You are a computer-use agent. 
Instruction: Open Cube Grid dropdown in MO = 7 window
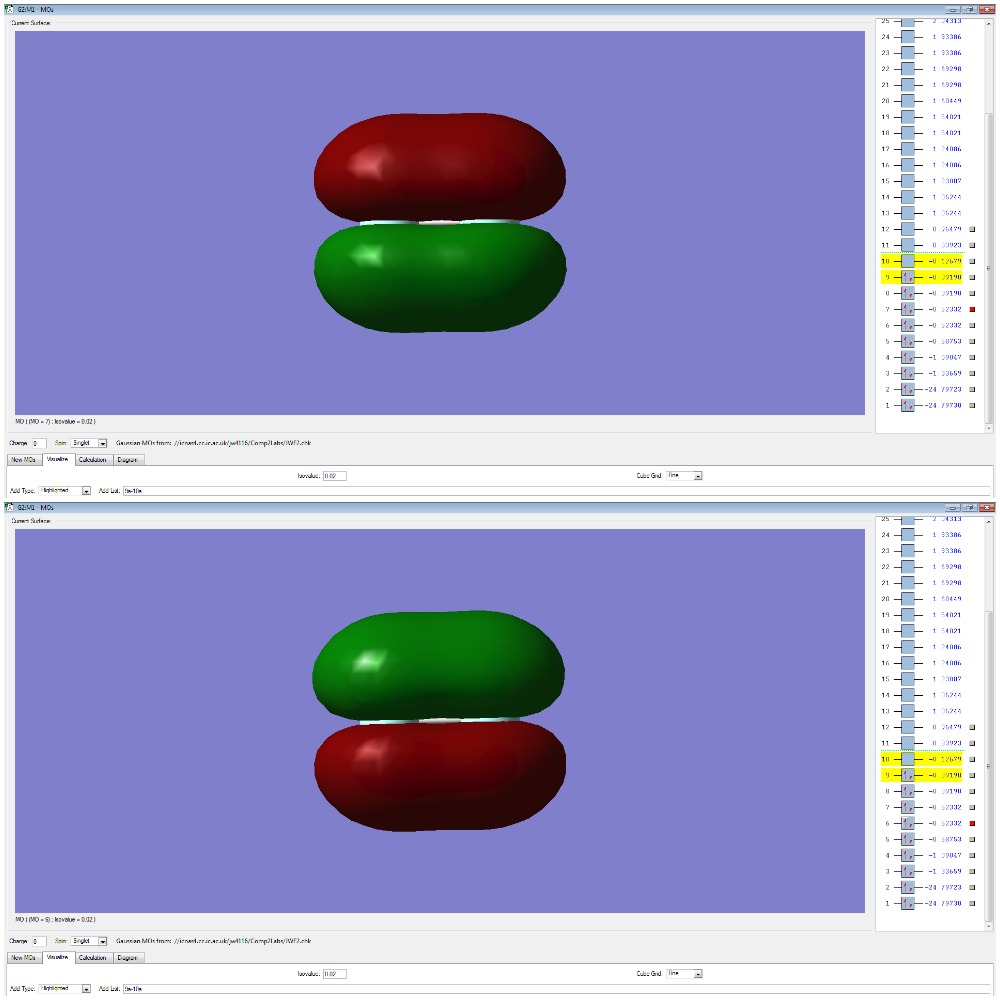684,476
